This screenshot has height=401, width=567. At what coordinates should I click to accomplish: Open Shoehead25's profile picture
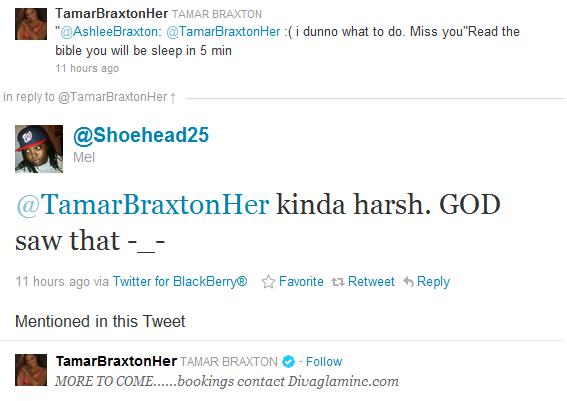(x=39, y=149)
